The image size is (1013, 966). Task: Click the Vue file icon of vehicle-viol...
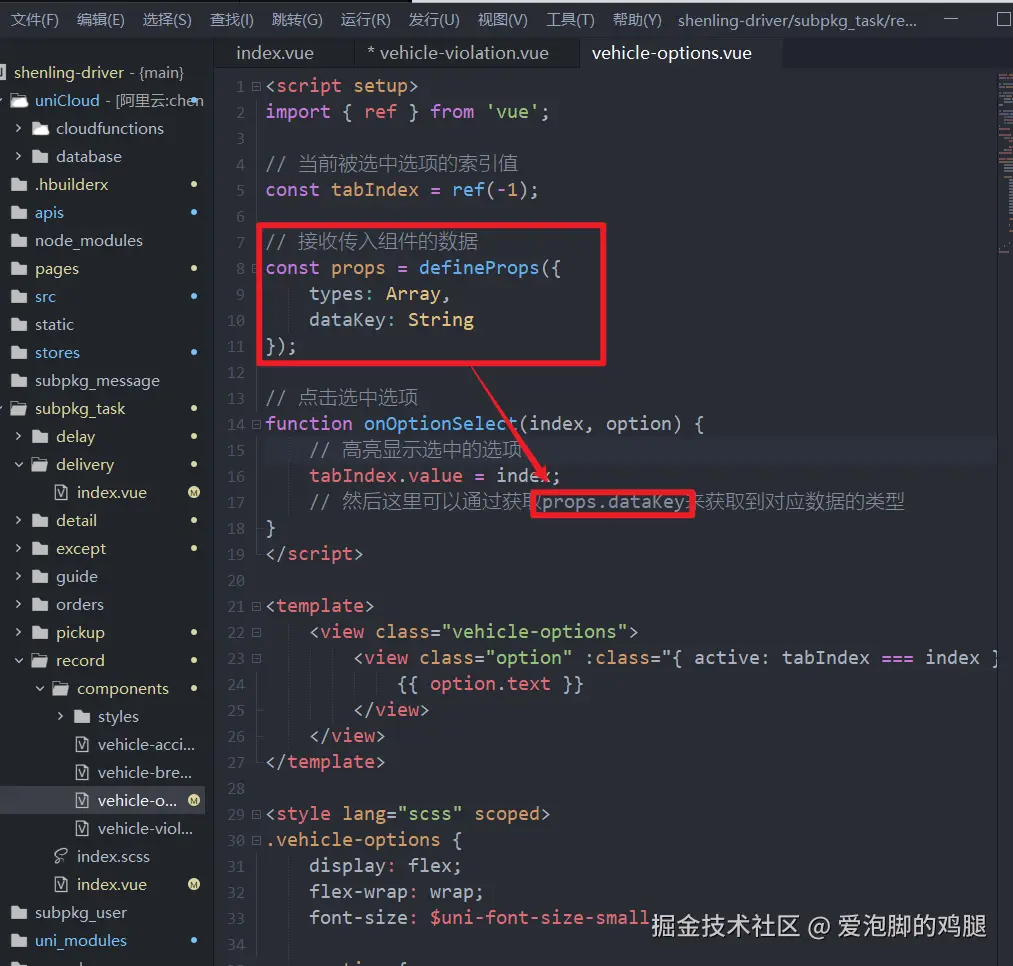pos(82,828)
